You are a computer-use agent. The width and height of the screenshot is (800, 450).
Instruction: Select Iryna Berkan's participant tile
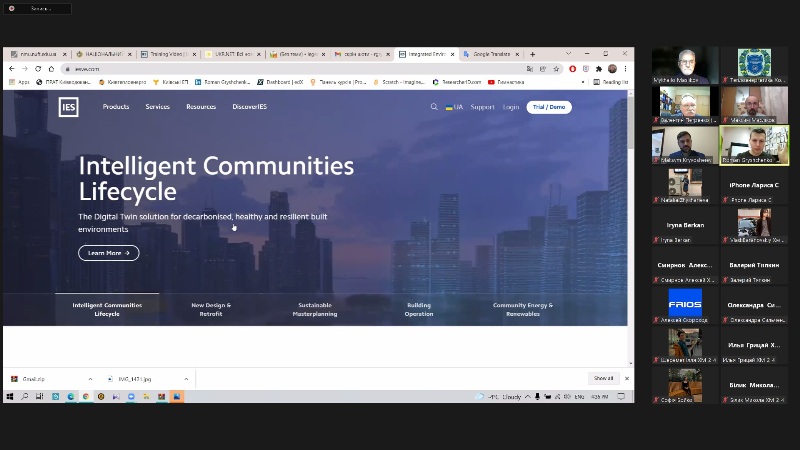click(685, 225)
